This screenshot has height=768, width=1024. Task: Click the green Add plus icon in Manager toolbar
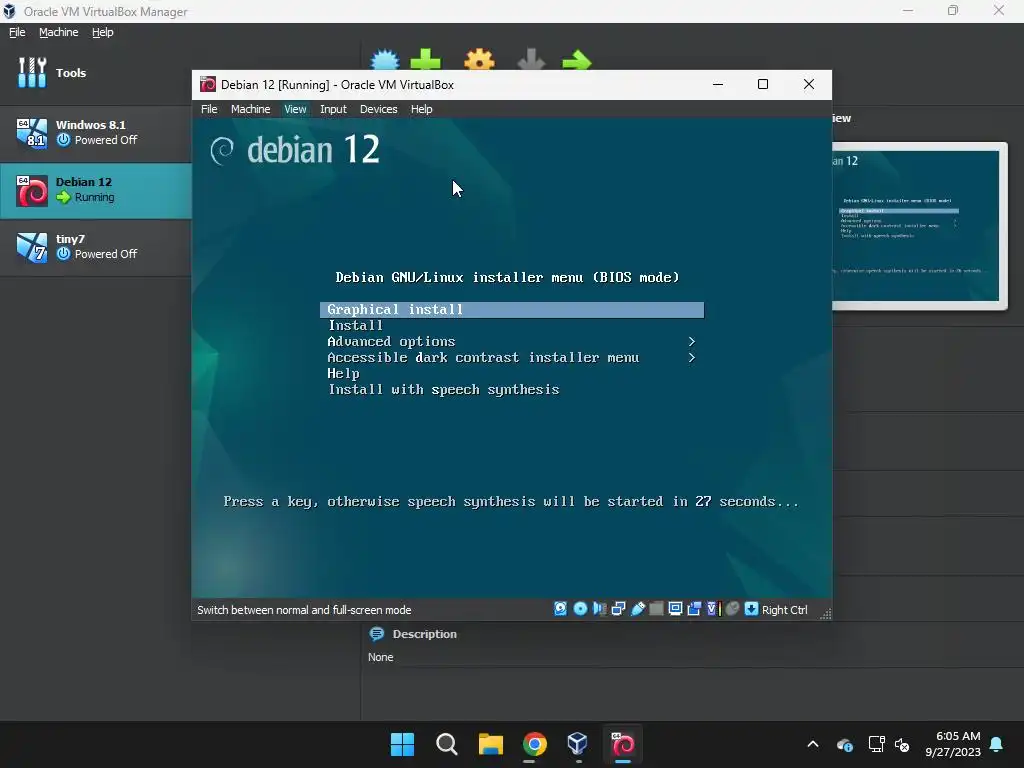point(425,60)
